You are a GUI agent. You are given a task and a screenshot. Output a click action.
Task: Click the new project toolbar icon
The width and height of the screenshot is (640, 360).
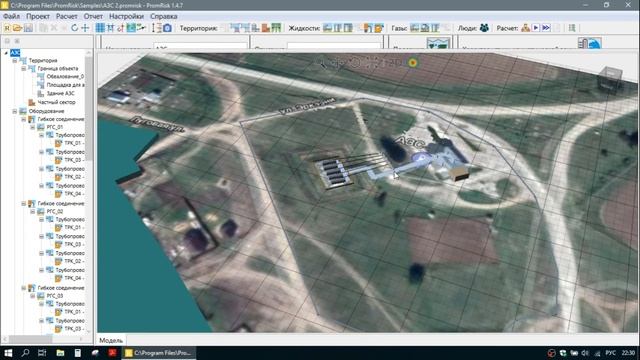7,28
